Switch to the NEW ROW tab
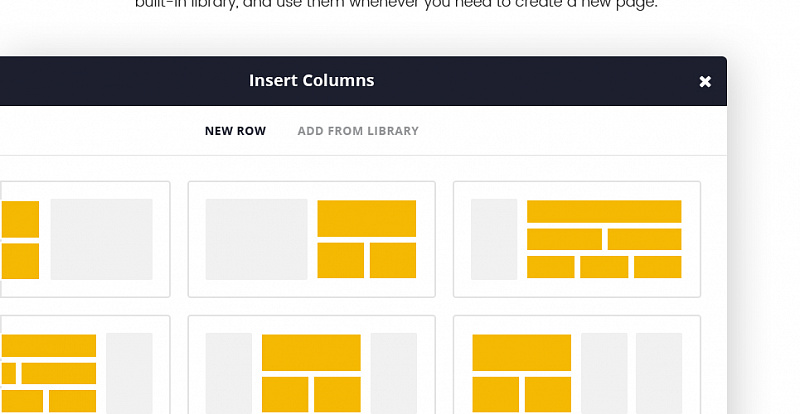Image resolution: width=800 pixels, height=414 pixels. 235,131
